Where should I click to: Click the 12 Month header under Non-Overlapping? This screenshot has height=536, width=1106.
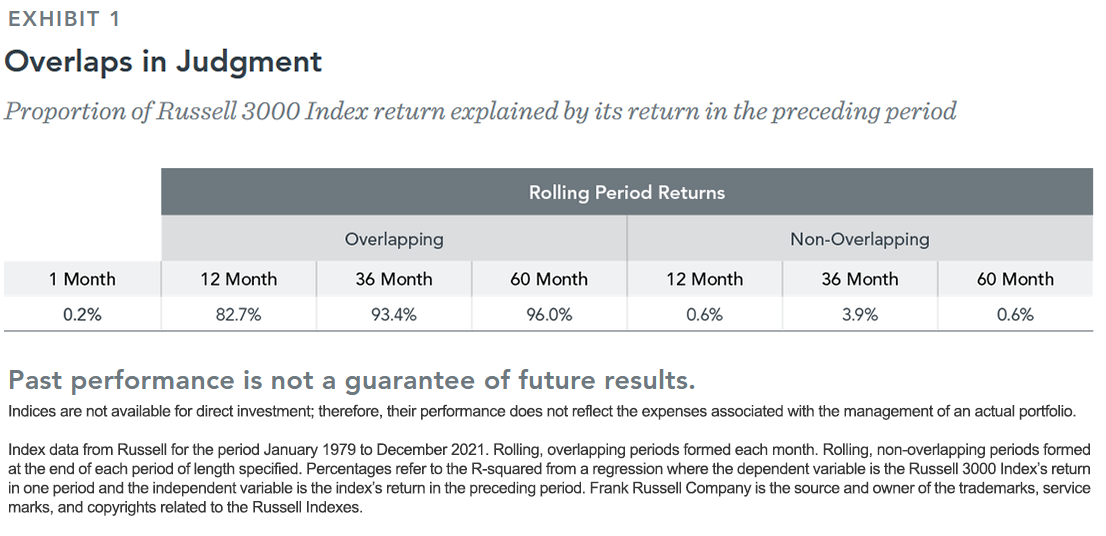point(705,279)
